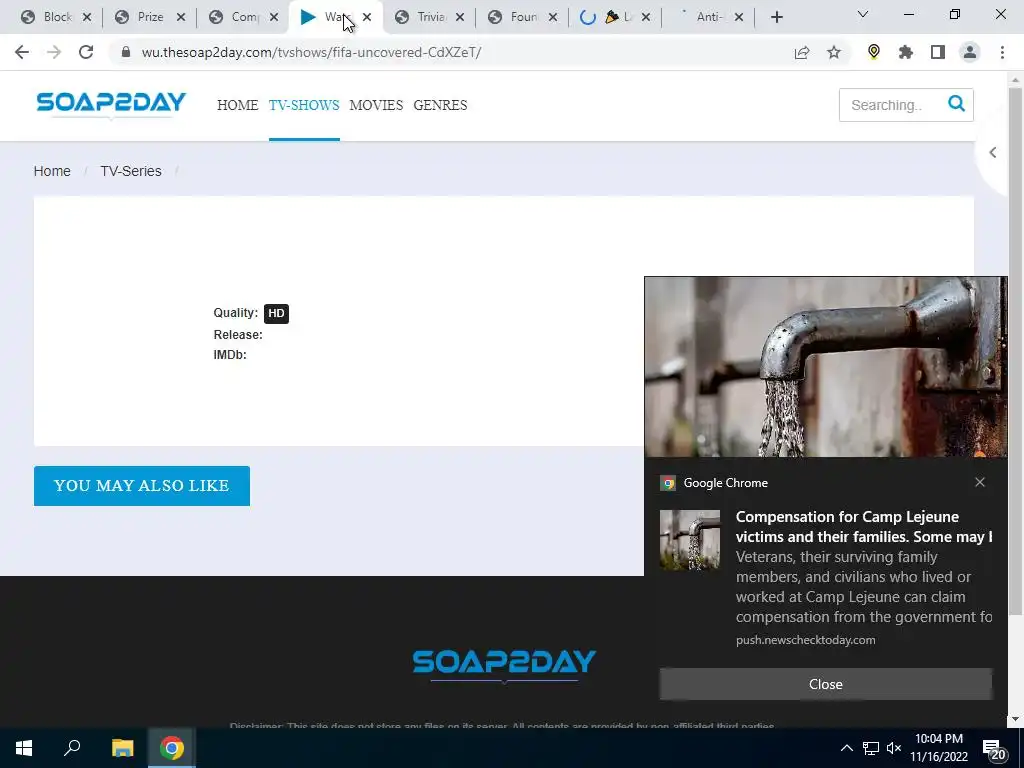This screenshot has height=768, width=1024.
Task: Open network status tray icon
Action: 871,748
